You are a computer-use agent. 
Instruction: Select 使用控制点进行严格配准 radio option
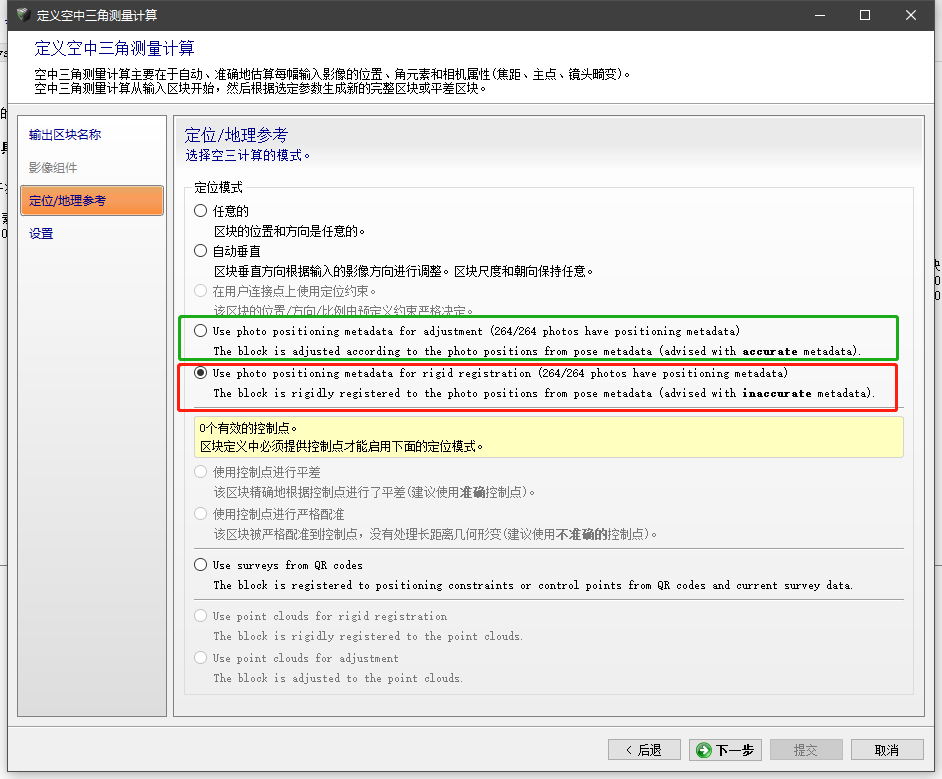[201, 514]
